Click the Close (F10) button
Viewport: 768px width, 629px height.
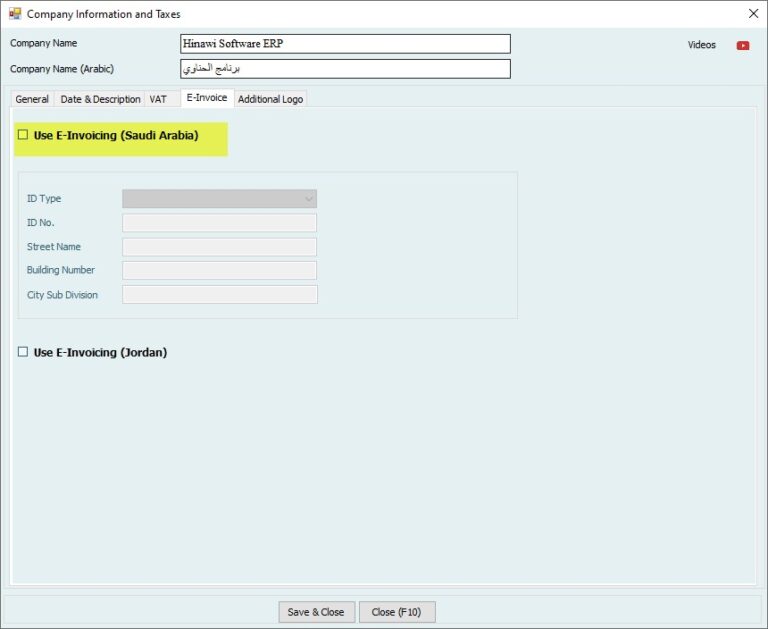point(397,612)
